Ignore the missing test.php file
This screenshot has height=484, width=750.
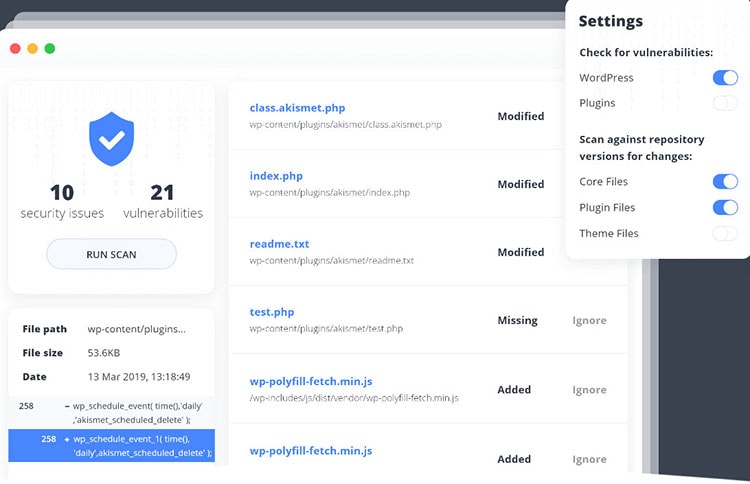(x=589, y=321)
